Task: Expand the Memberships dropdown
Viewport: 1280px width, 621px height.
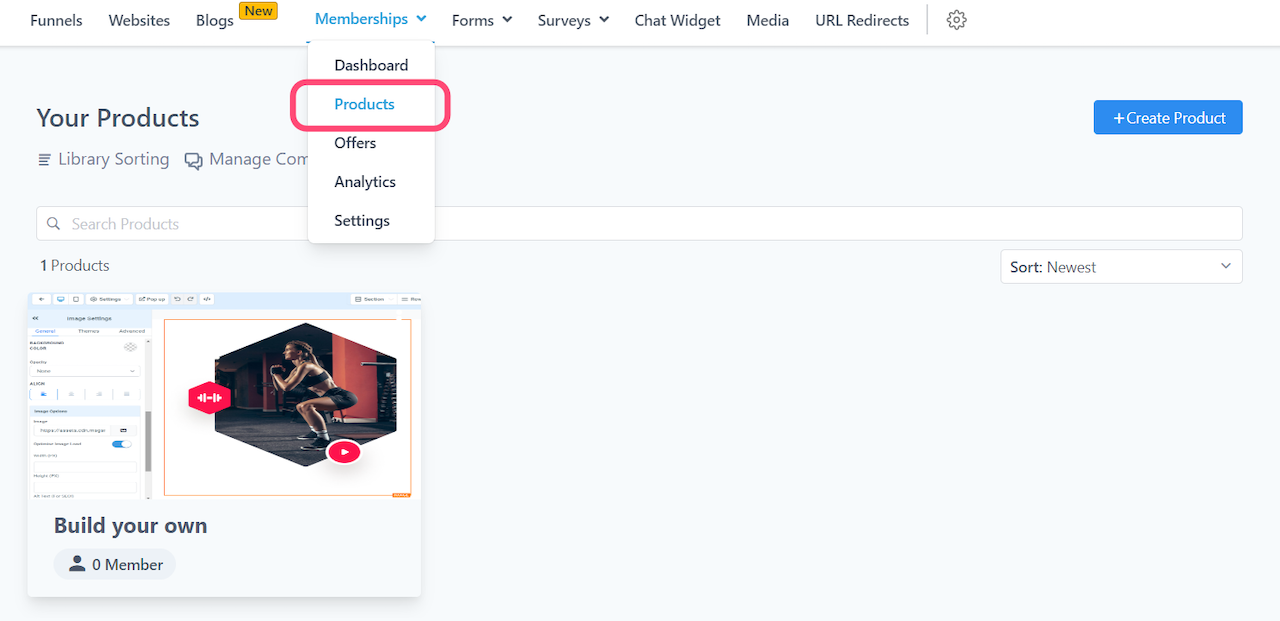Action: pyautogui.click(x=370, y=19)
